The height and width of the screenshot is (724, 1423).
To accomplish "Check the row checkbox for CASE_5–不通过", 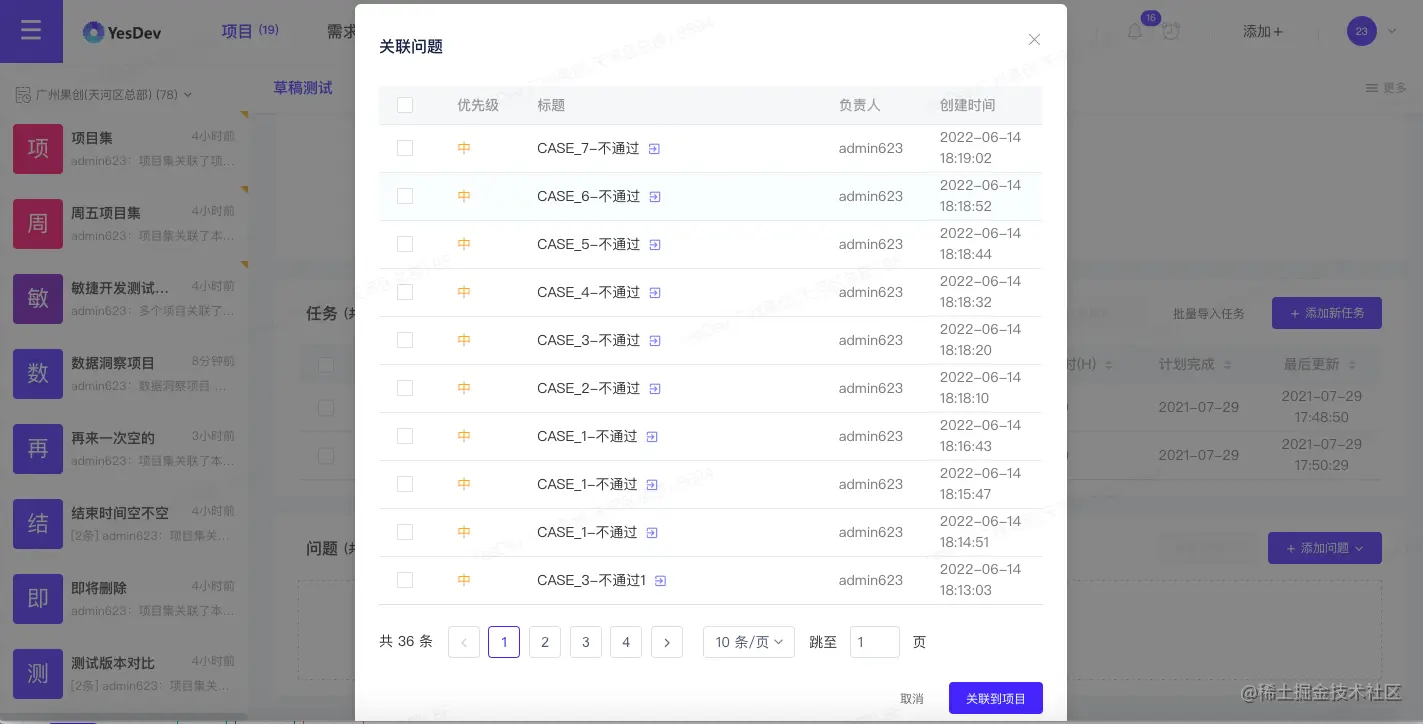I will (x=405, y=244).
